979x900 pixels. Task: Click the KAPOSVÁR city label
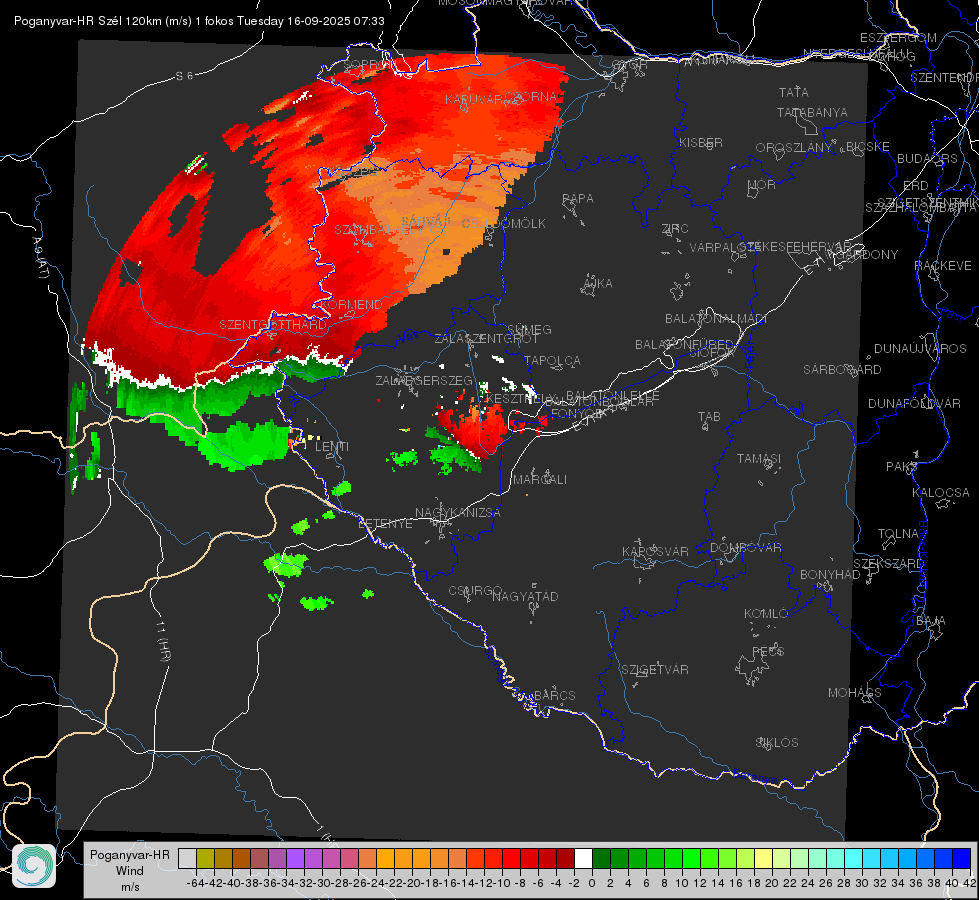(655, 551)
